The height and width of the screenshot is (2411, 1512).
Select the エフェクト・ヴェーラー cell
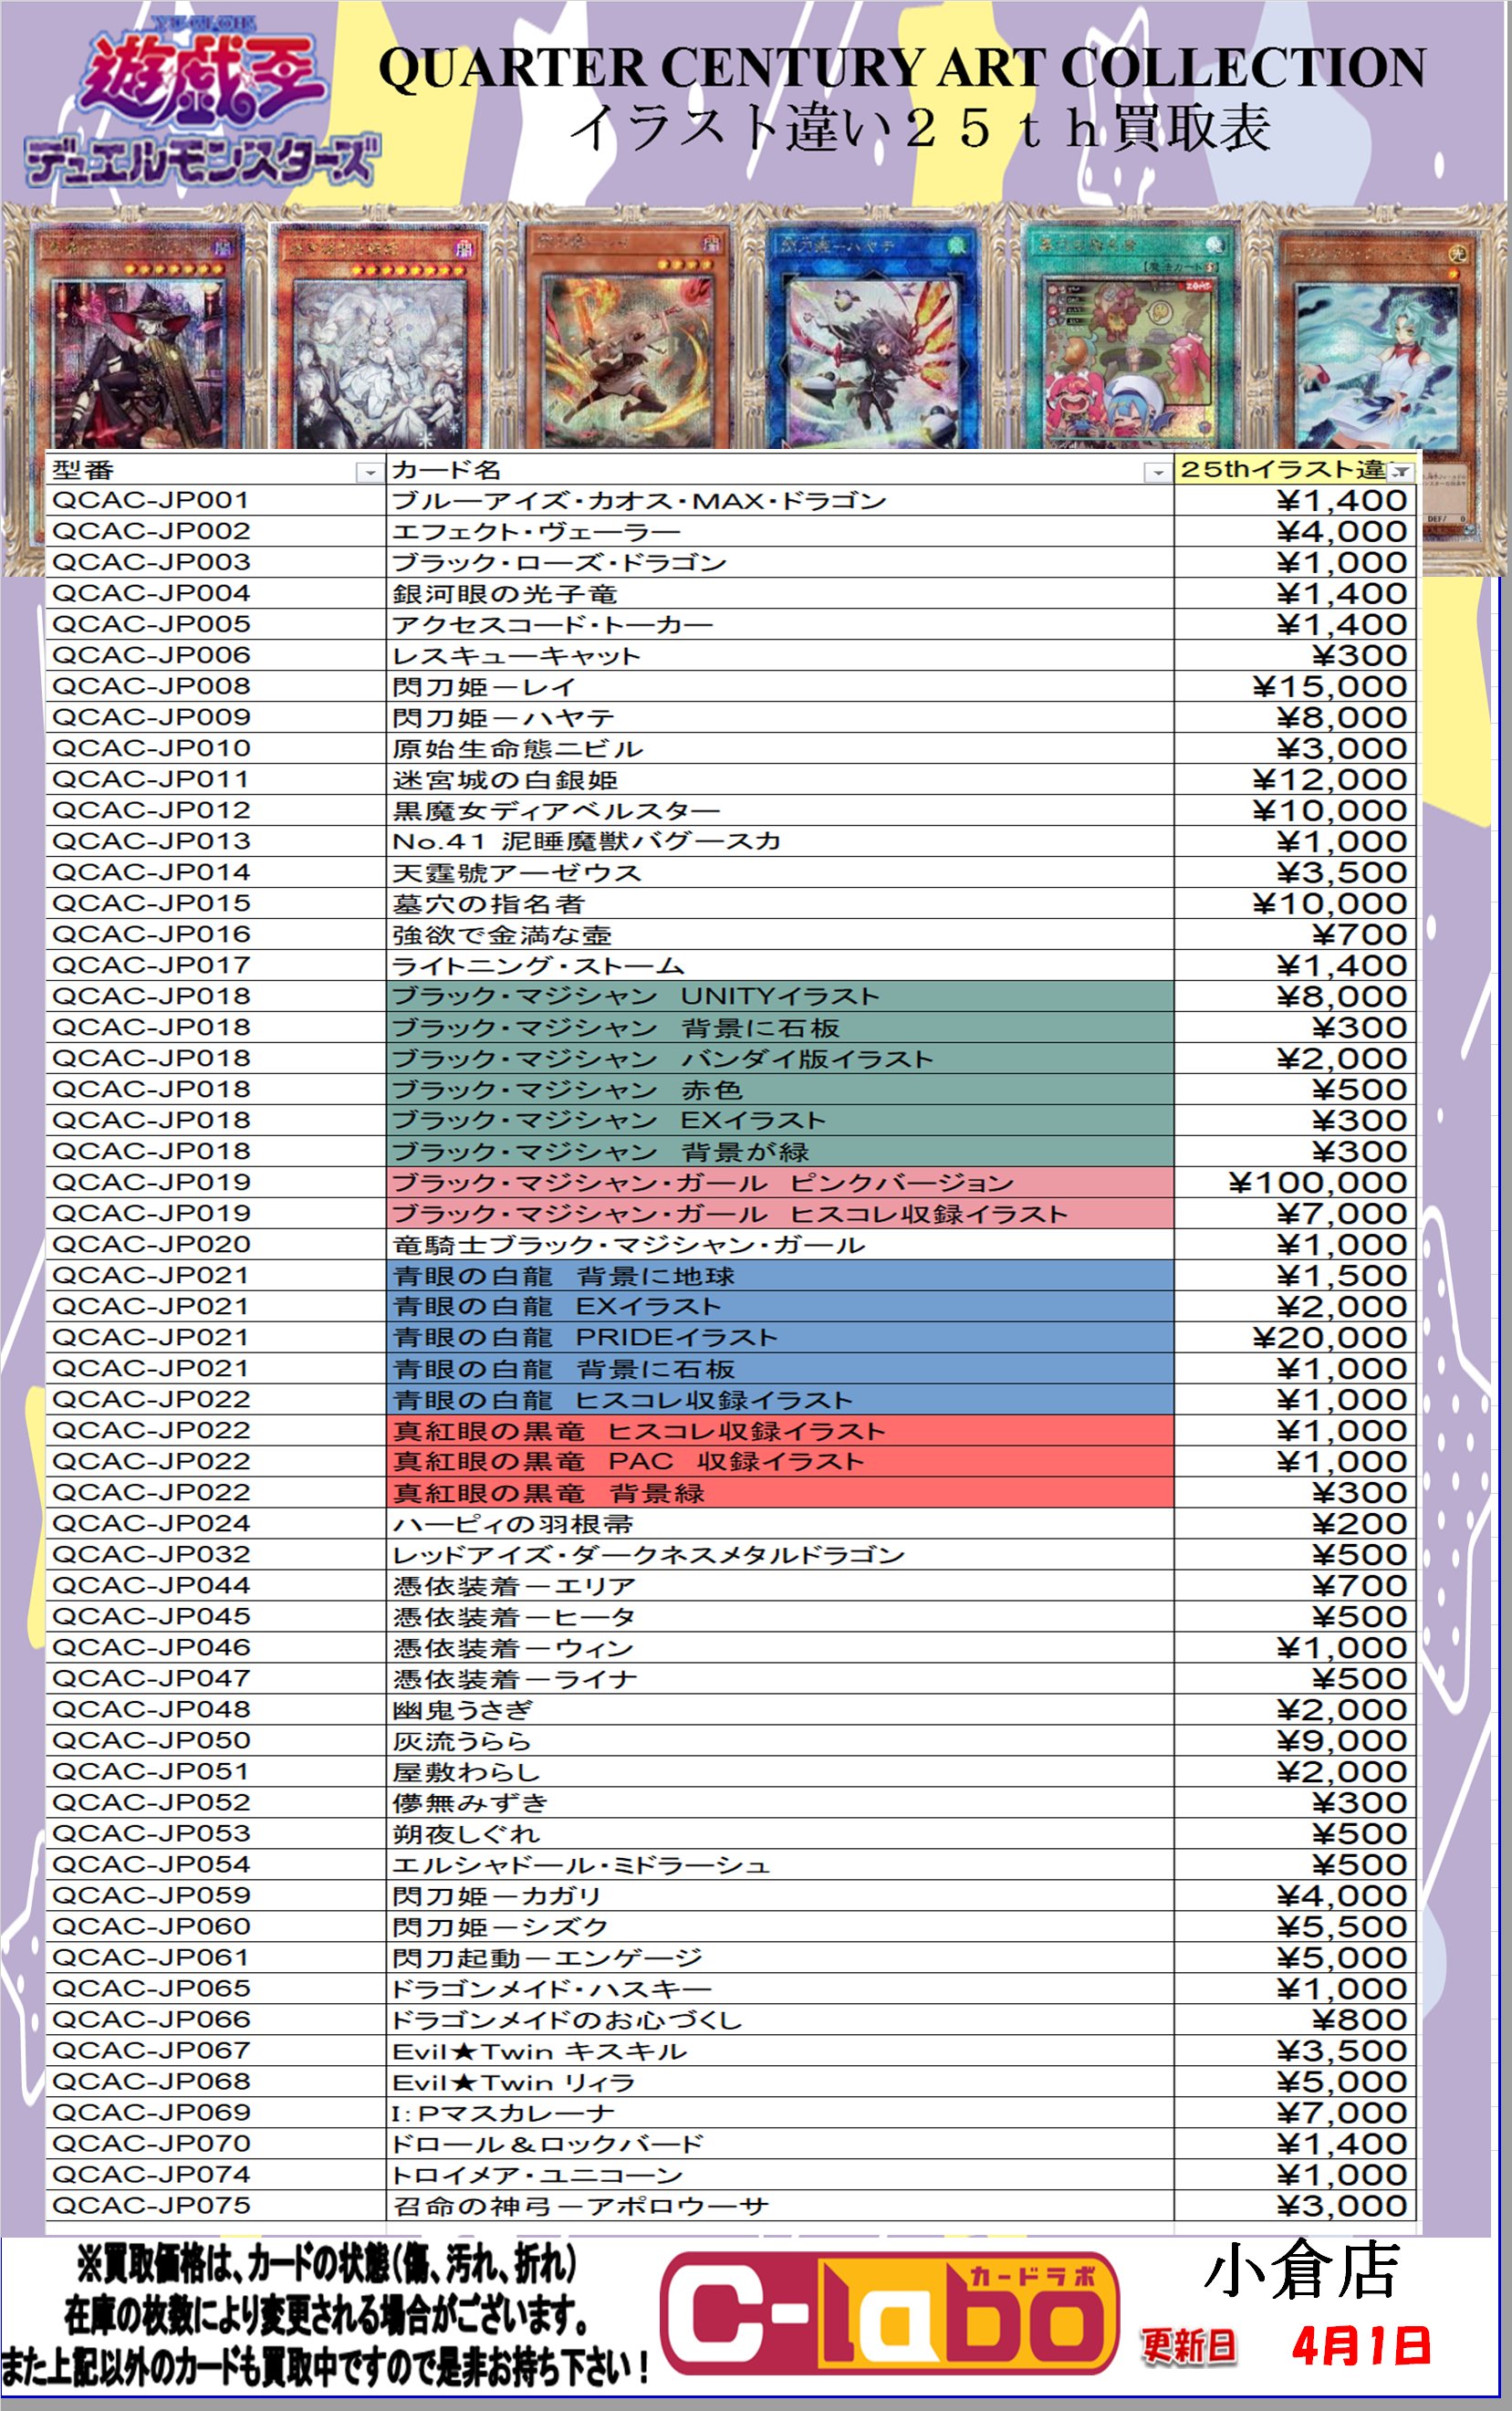point(780,532)
